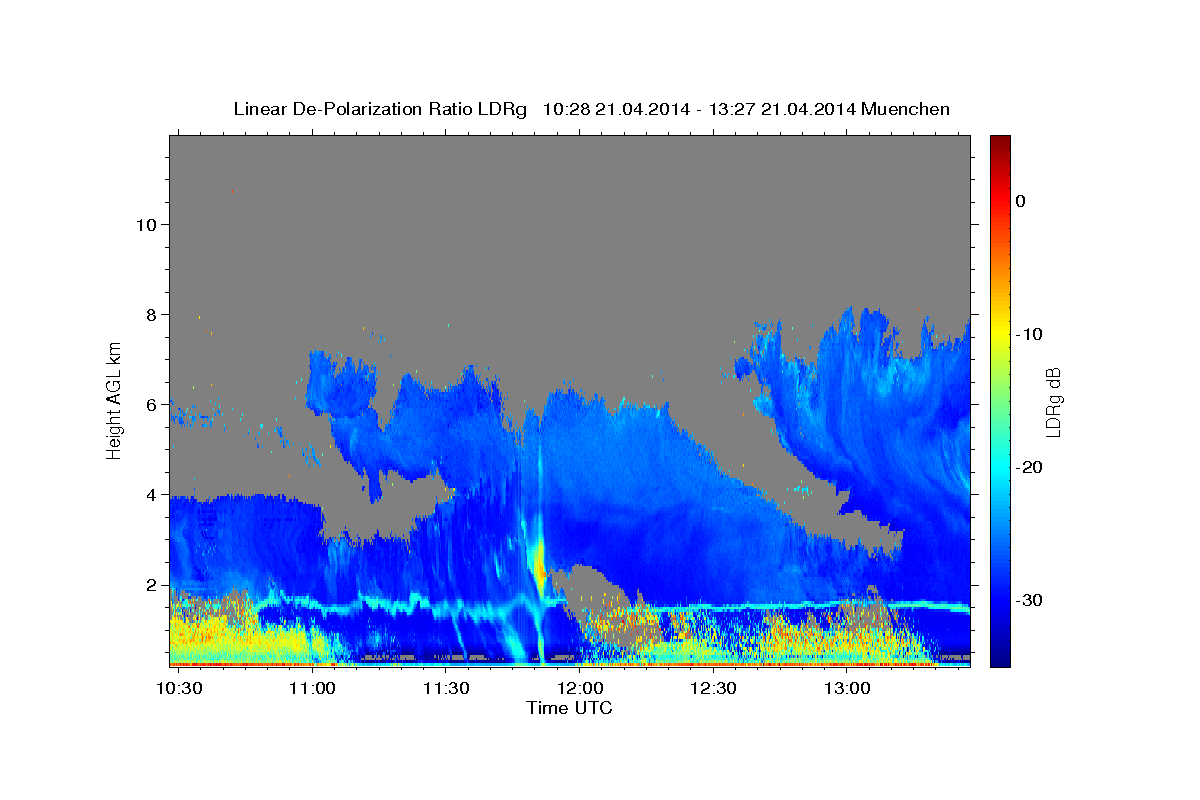
Task: Click the plot title "Linear De-Polarization Ratio LDRg"
Action: coord(380,109)
